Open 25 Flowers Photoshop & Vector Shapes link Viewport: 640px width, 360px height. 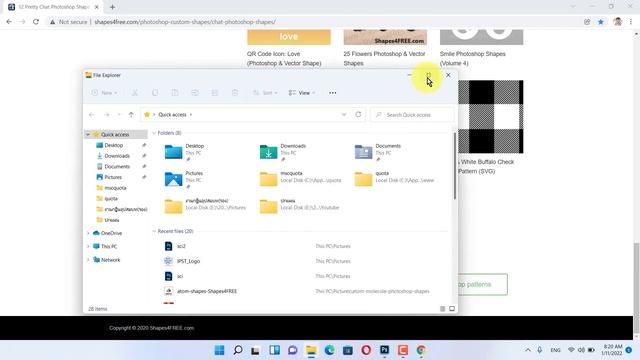(x=384, y=59)
